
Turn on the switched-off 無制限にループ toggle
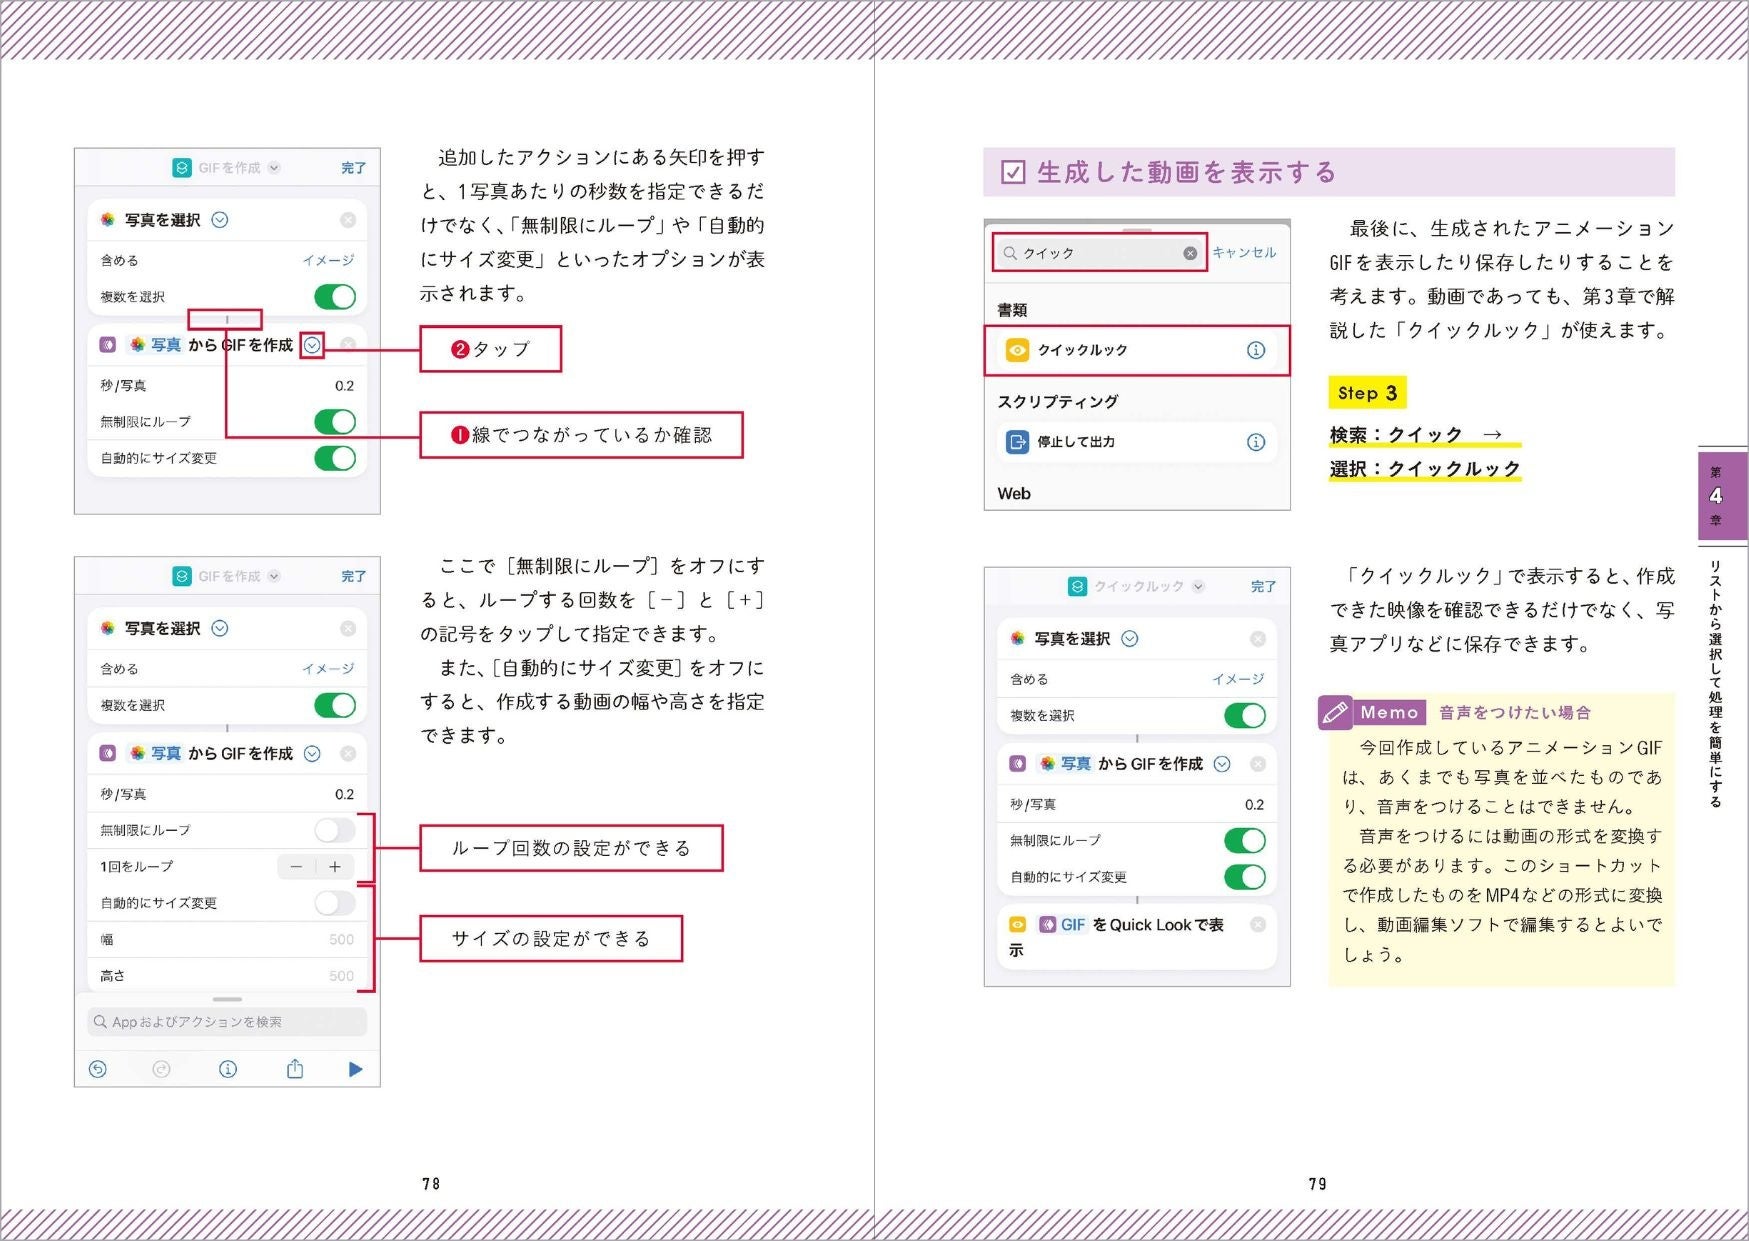(334, 830)
